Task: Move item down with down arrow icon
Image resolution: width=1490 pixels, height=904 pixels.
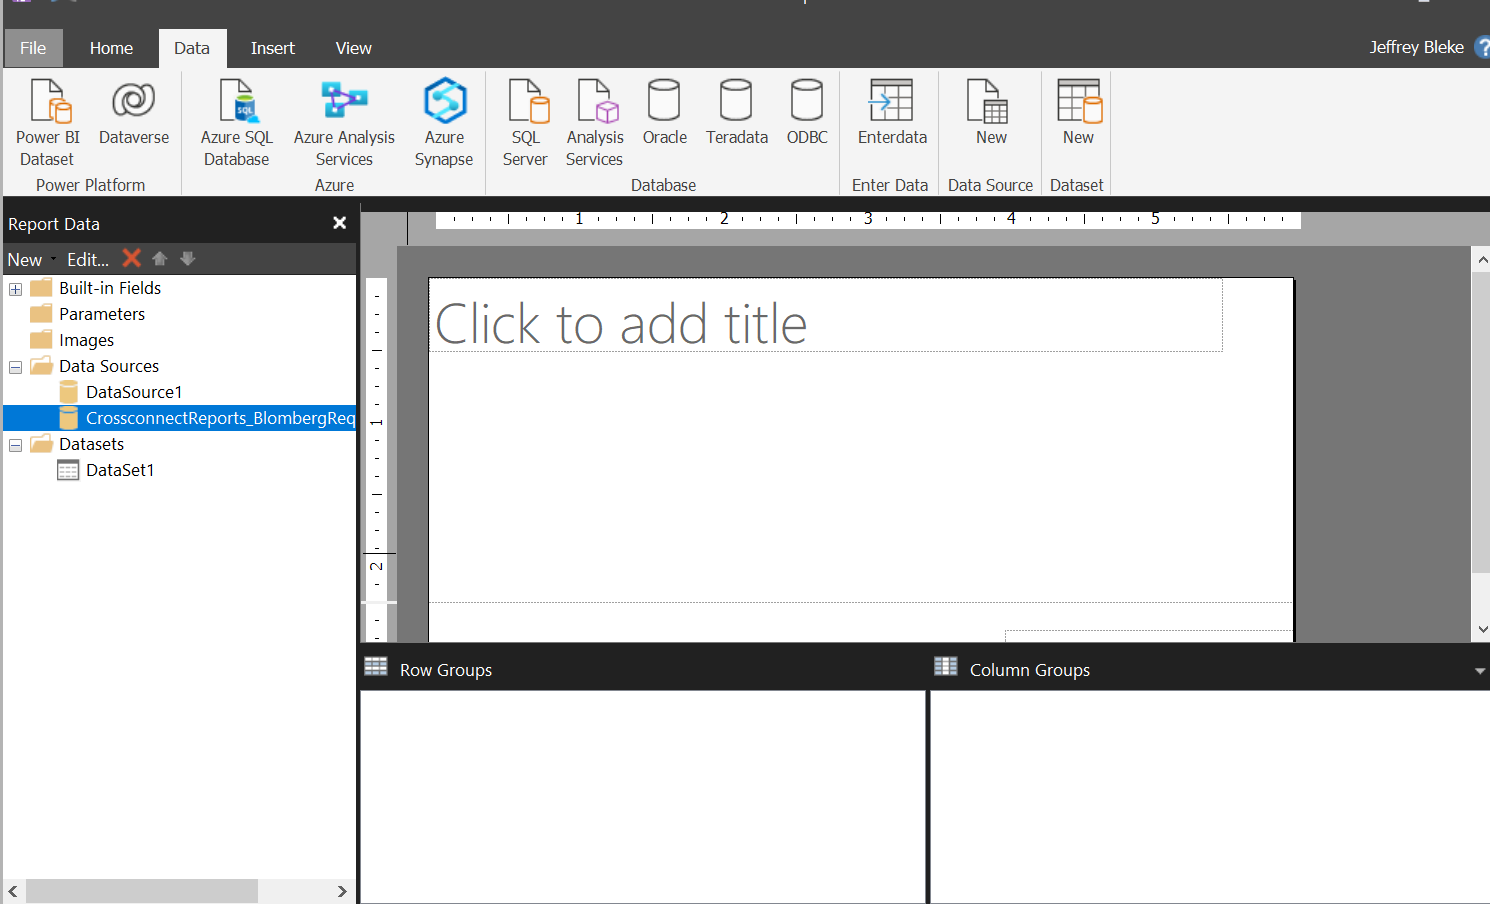Action: [187, 258]
